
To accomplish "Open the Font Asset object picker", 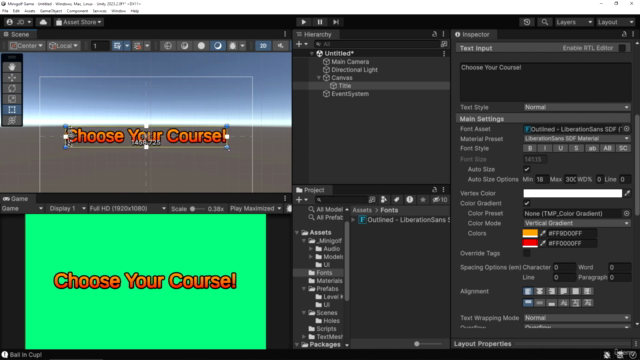I will [627, 129].
